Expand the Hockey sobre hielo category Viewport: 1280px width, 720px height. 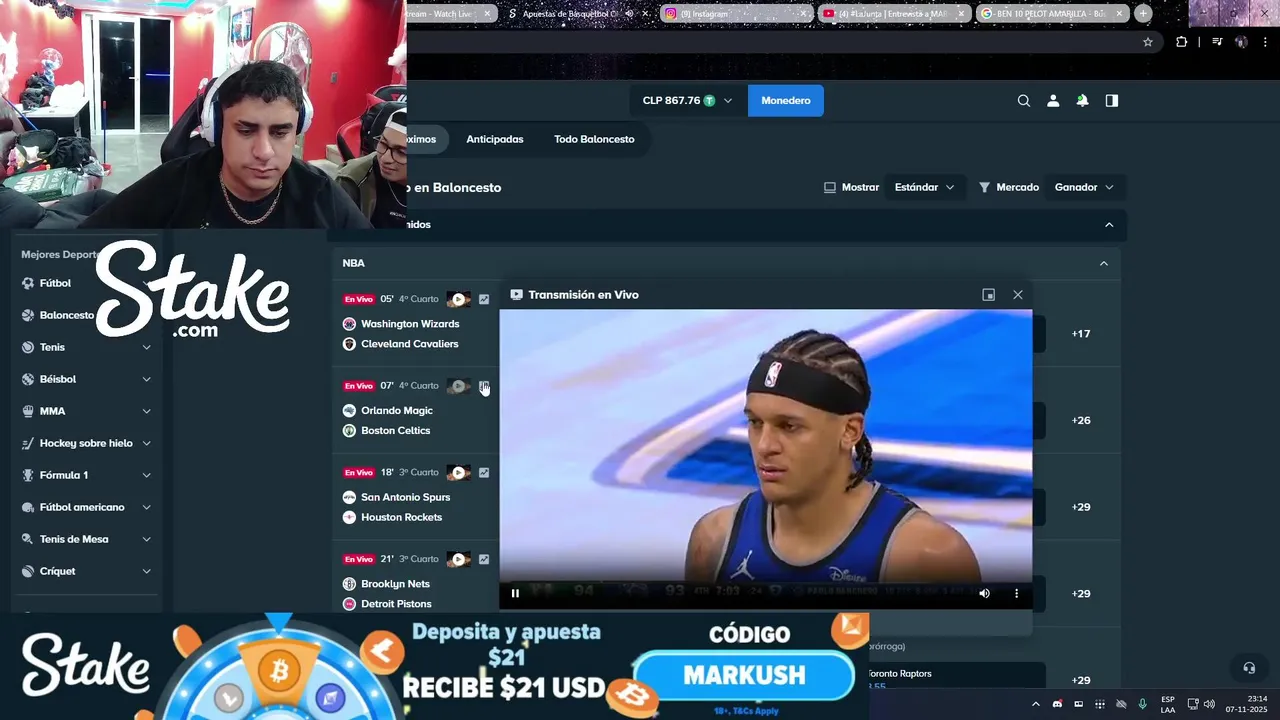tap(146, 443)
